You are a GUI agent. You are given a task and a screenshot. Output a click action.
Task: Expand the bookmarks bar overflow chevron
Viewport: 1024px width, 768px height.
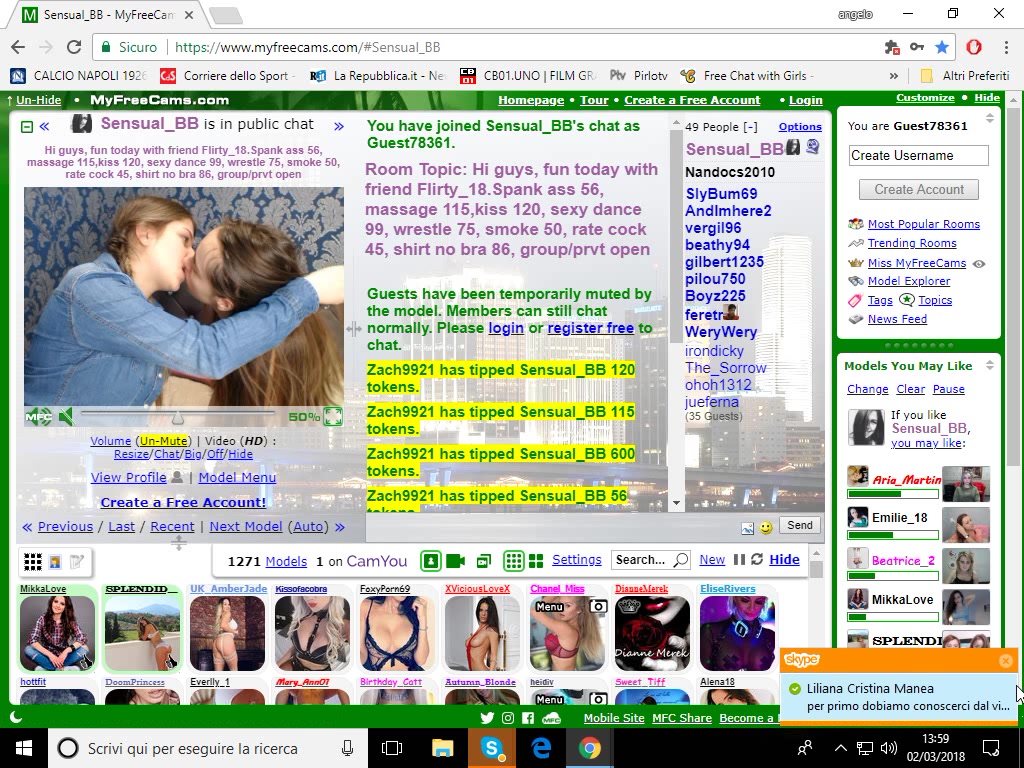coord(894,75)
